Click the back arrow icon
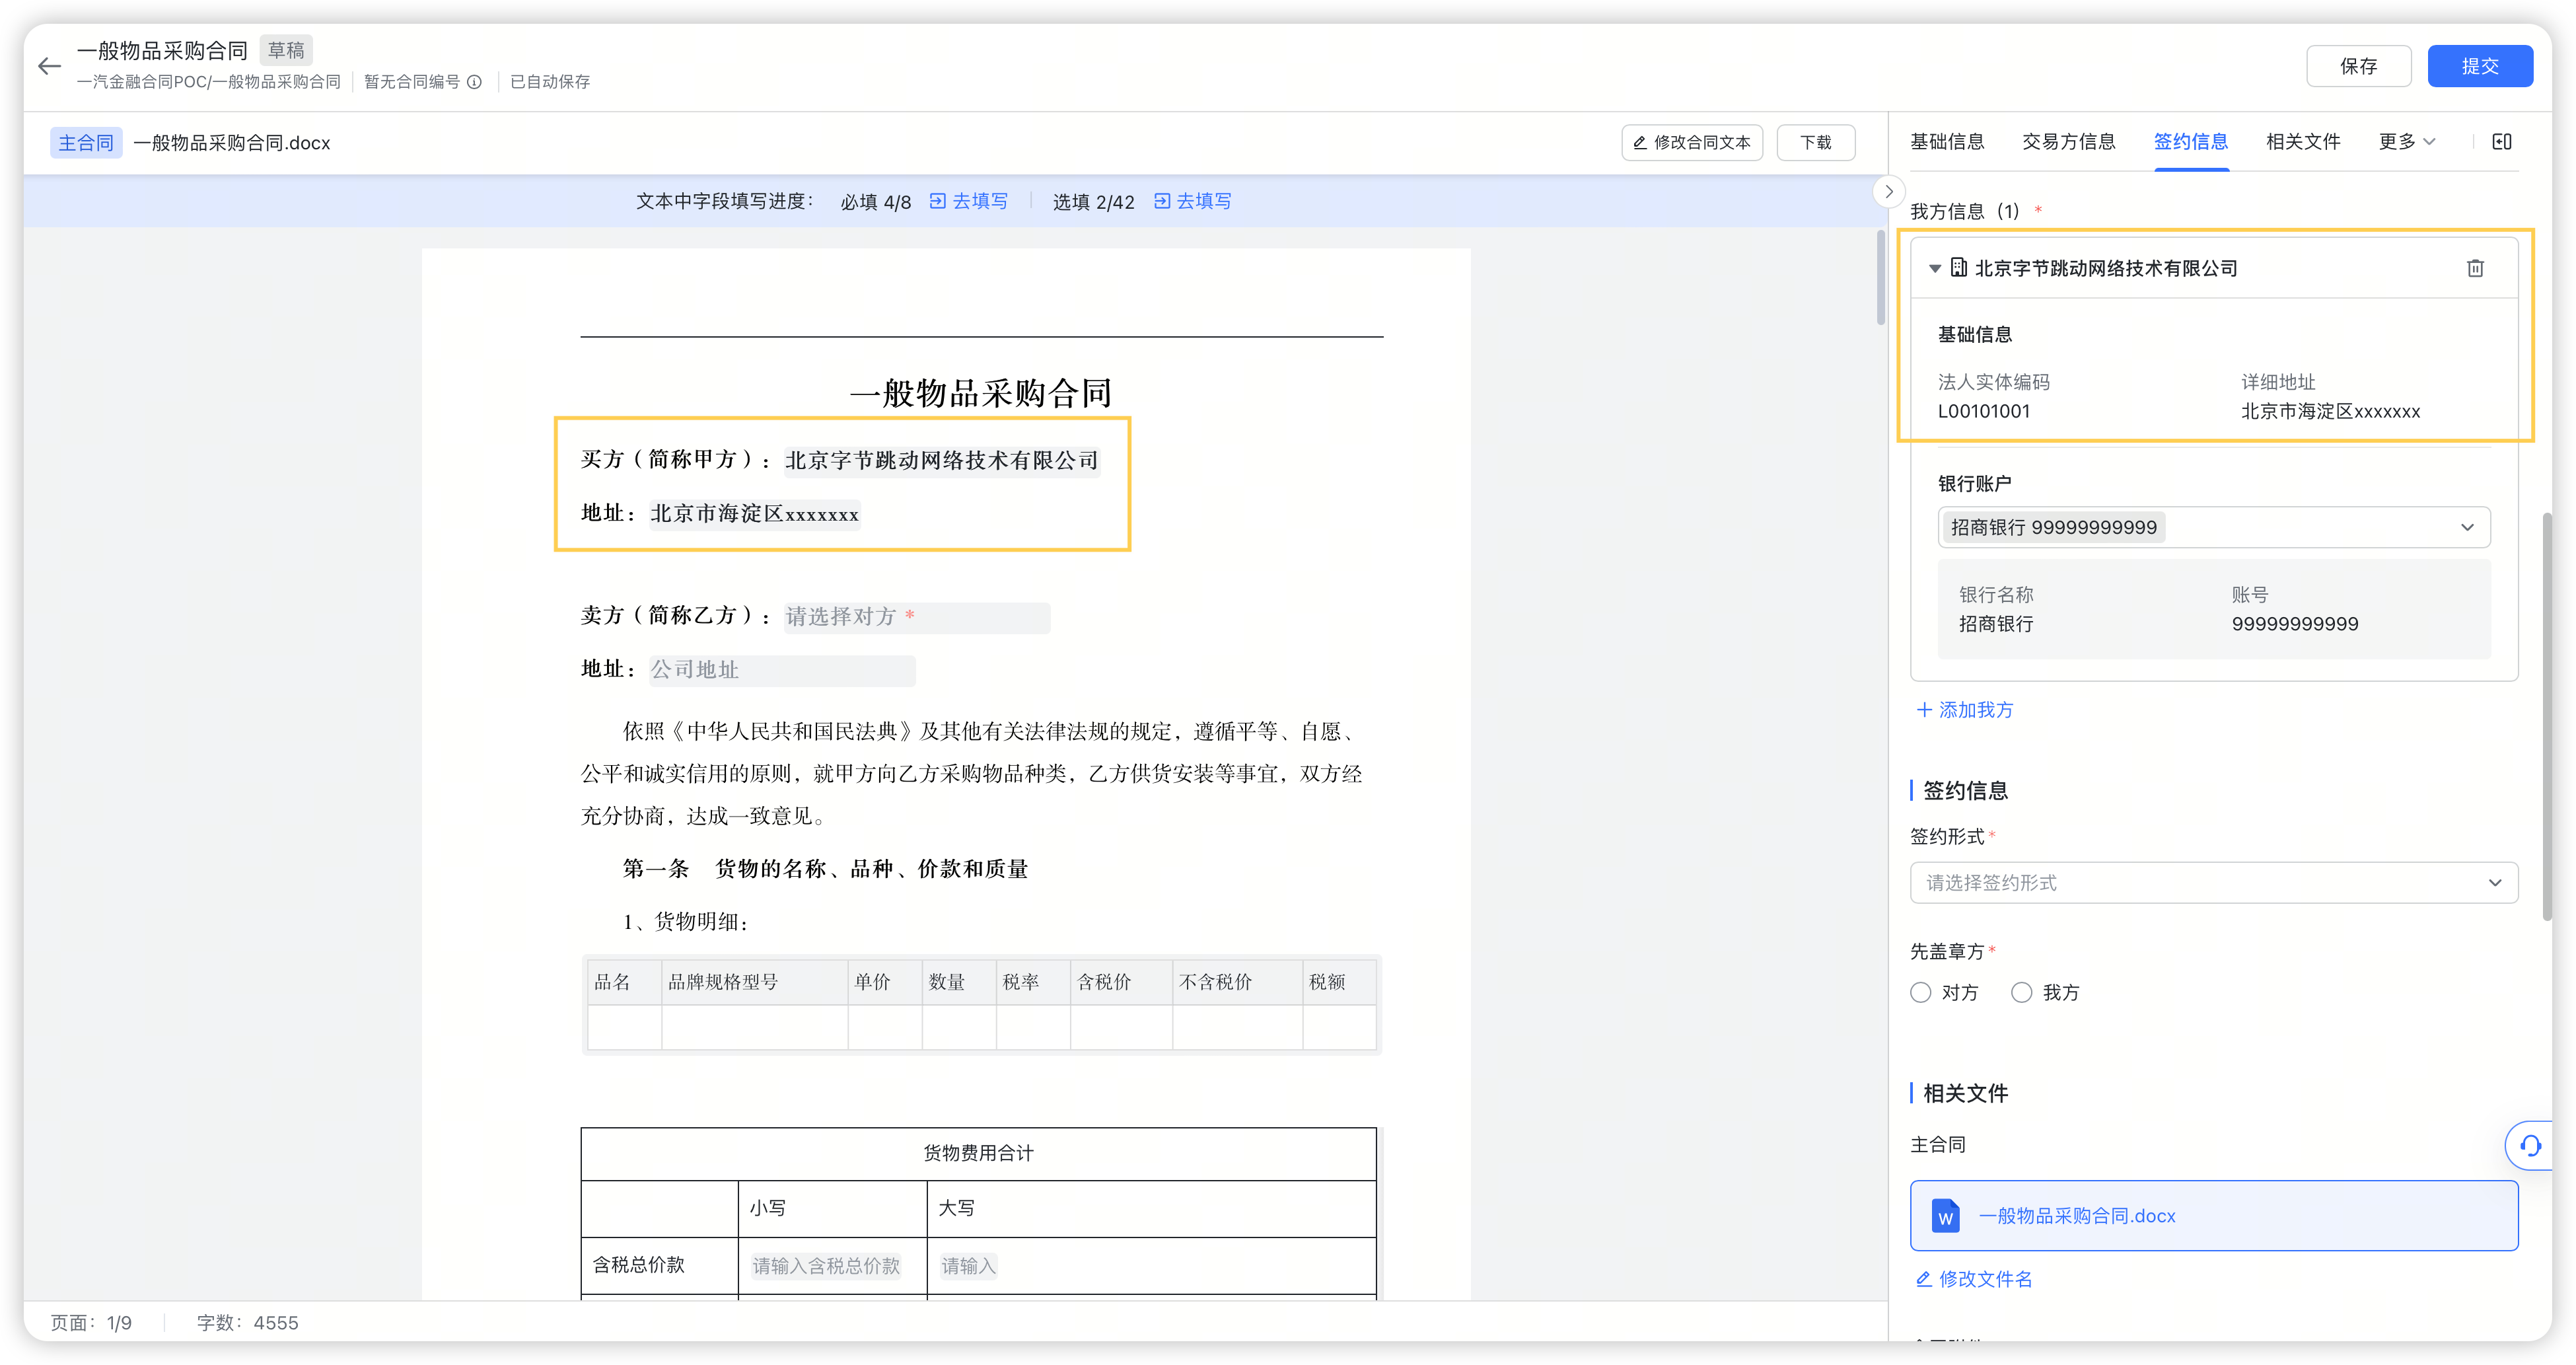Image resolution: width=2576 pixels, height=1365 pixels. [49, 67]
